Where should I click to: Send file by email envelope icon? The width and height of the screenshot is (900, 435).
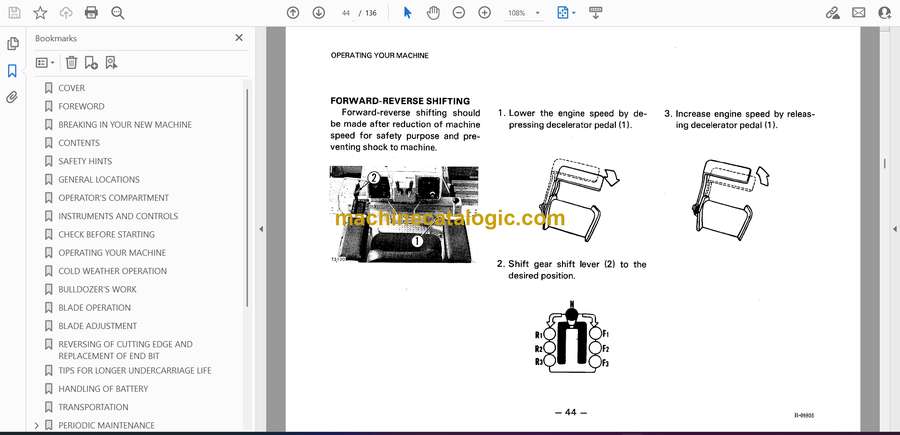tap(859, 13)
